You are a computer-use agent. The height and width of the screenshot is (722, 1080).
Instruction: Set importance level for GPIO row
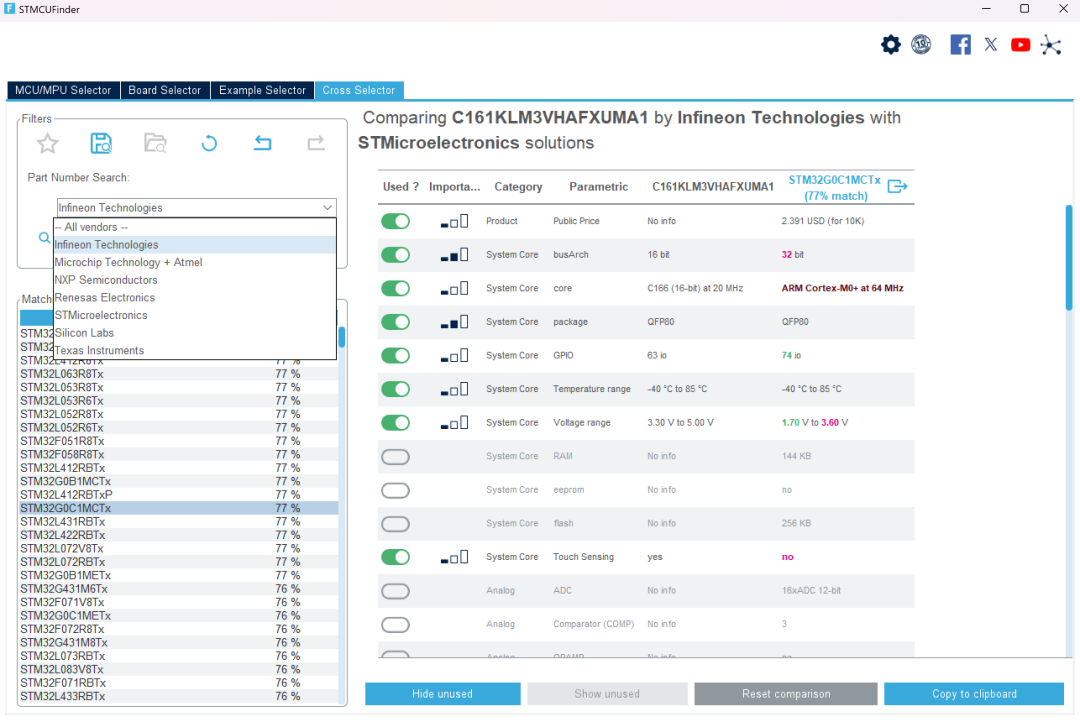455,355
